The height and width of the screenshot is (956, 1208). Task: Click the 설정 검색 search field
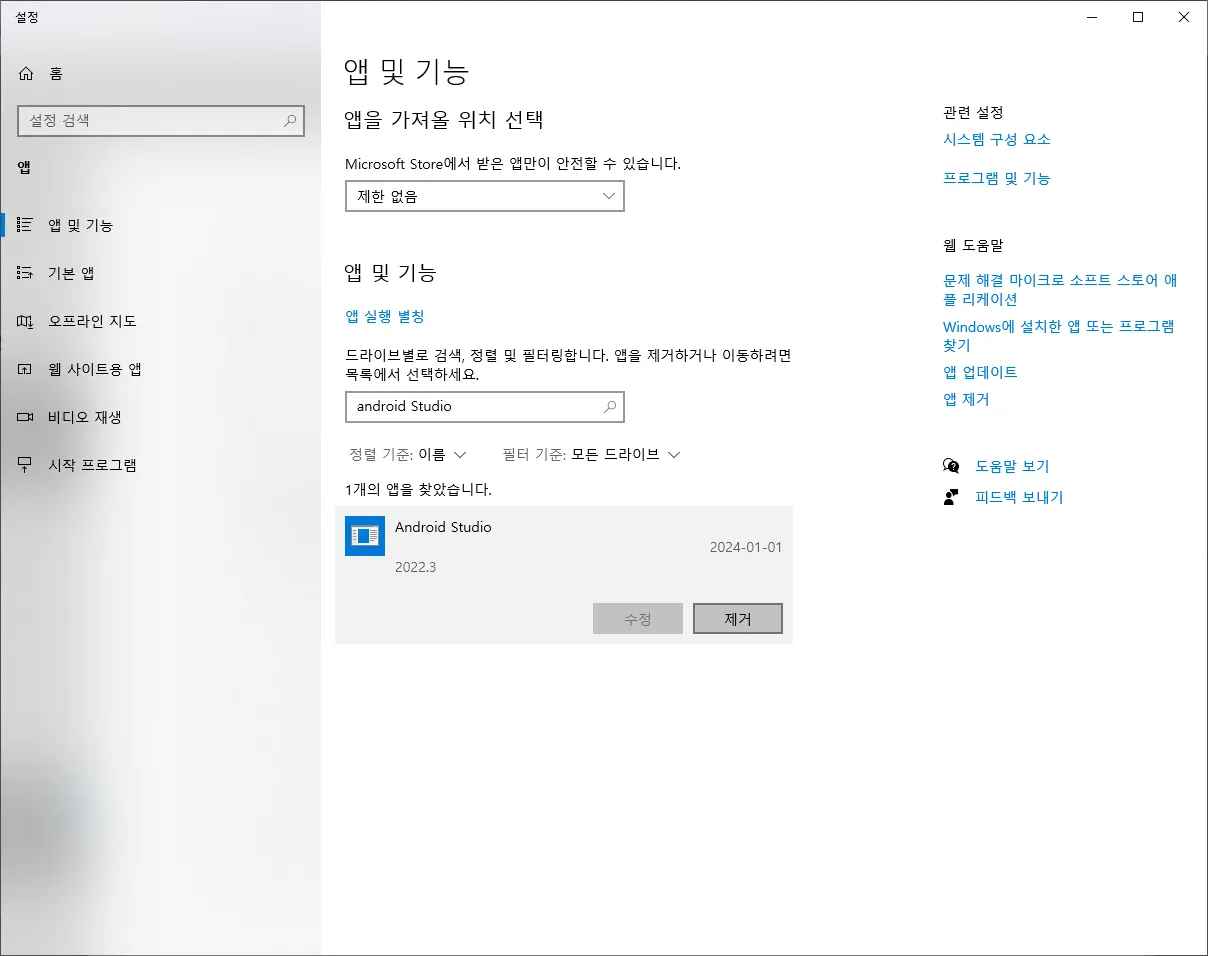point(161,121)
